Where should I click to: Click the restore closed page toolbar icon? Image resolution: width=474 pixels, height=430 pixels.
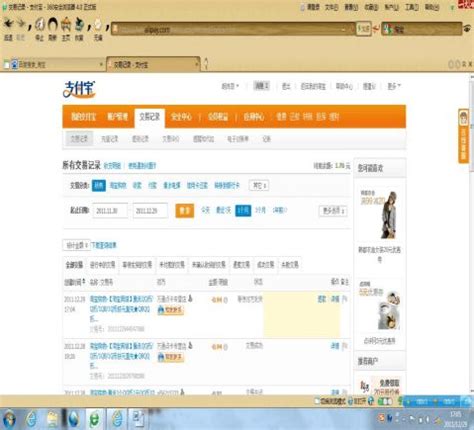click(79, 24)
